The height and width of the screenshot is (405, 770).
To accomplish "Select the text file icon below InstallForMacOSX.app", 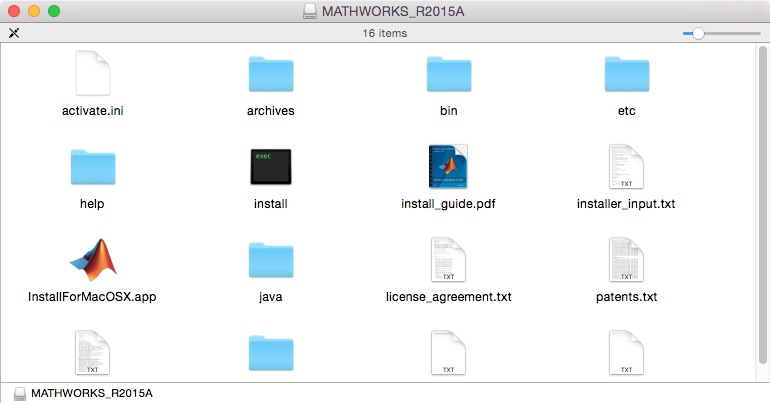I will (x=93, y=352).
